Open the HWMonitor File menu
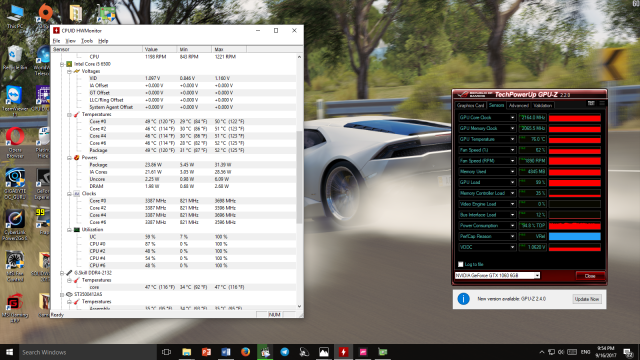The height and width of the screenshot is (360, 640). [56, 41]
